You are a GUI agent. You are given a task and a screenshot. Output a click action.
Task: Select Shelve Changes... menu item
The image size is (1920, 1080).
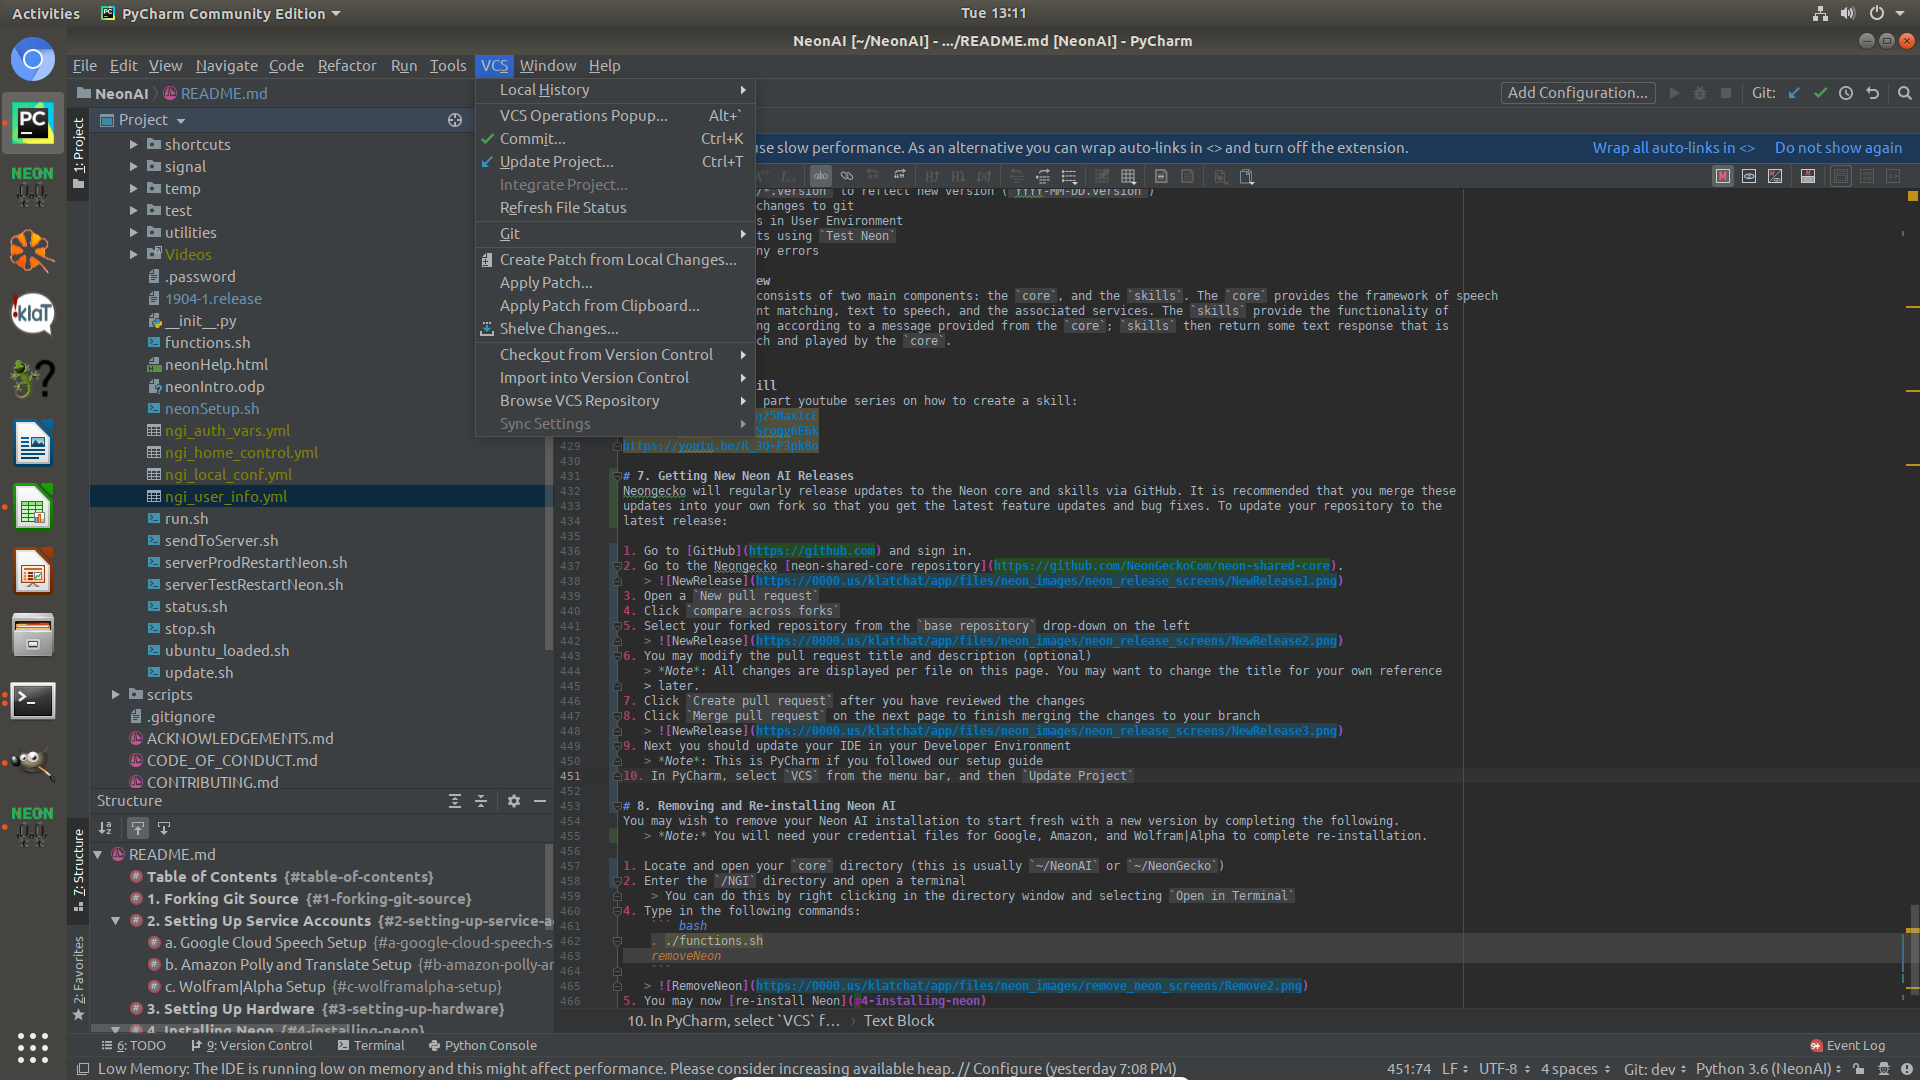(615, 329)
